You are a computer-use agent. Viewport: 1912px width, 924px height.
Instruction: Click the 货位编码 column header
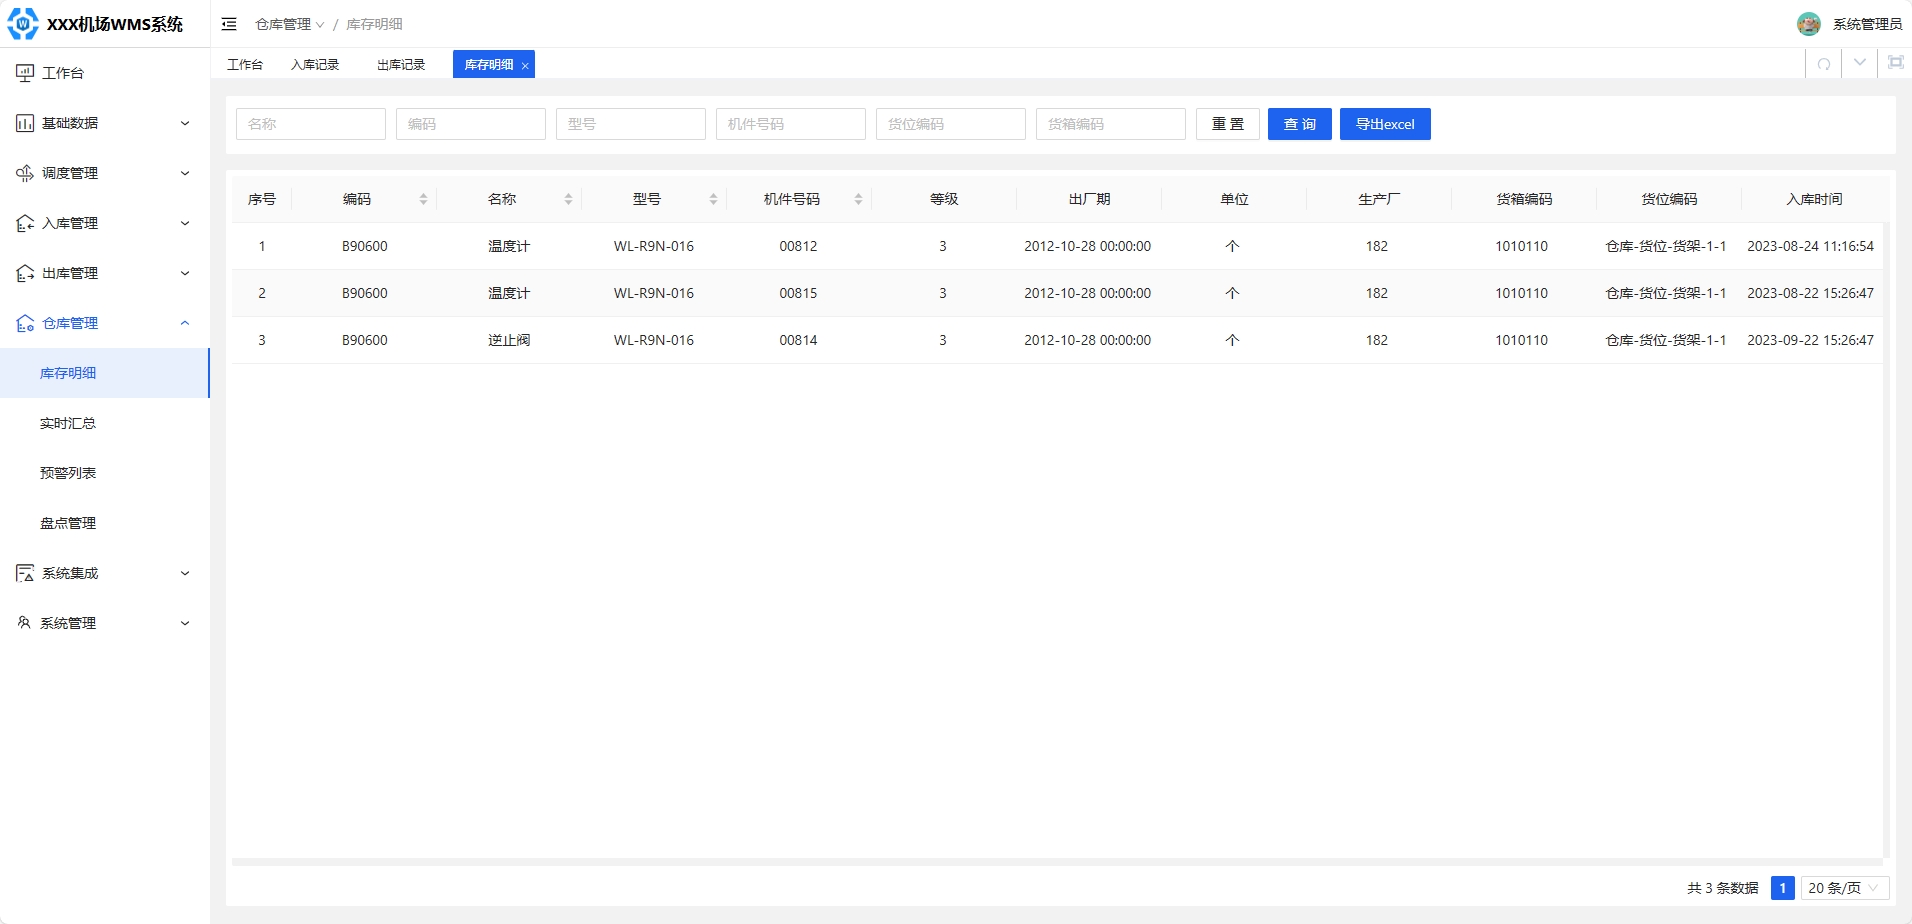coord(1669,199)
